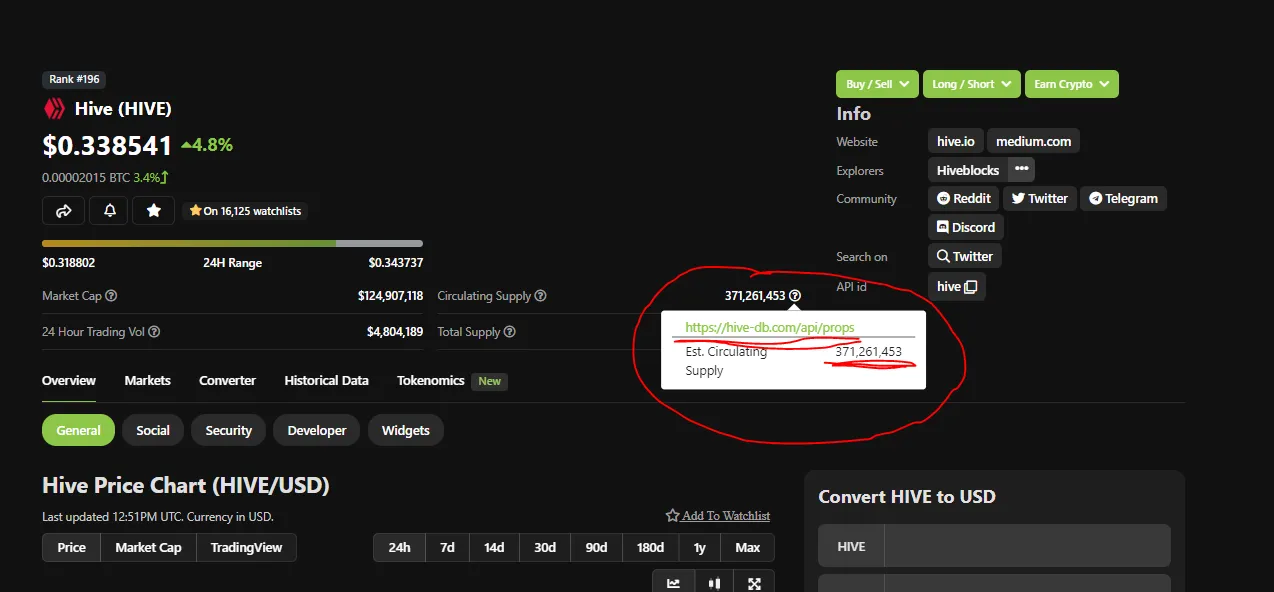Viewport: 1274px width, 592px height.
Task: Click Add To Watchlist link
Action: [718, 515]
